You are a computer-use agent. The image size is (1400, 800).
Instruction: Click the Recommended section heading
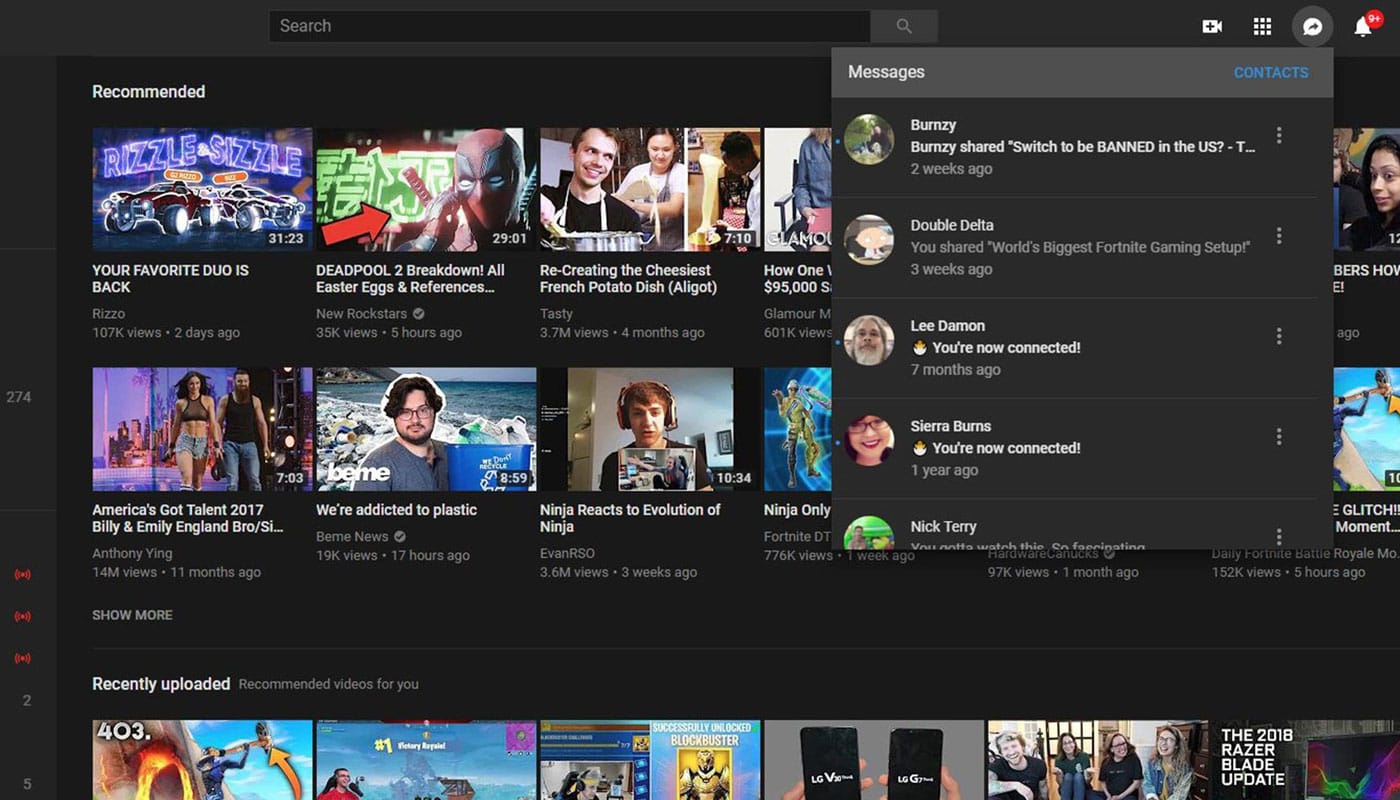[x=149, y=92]
